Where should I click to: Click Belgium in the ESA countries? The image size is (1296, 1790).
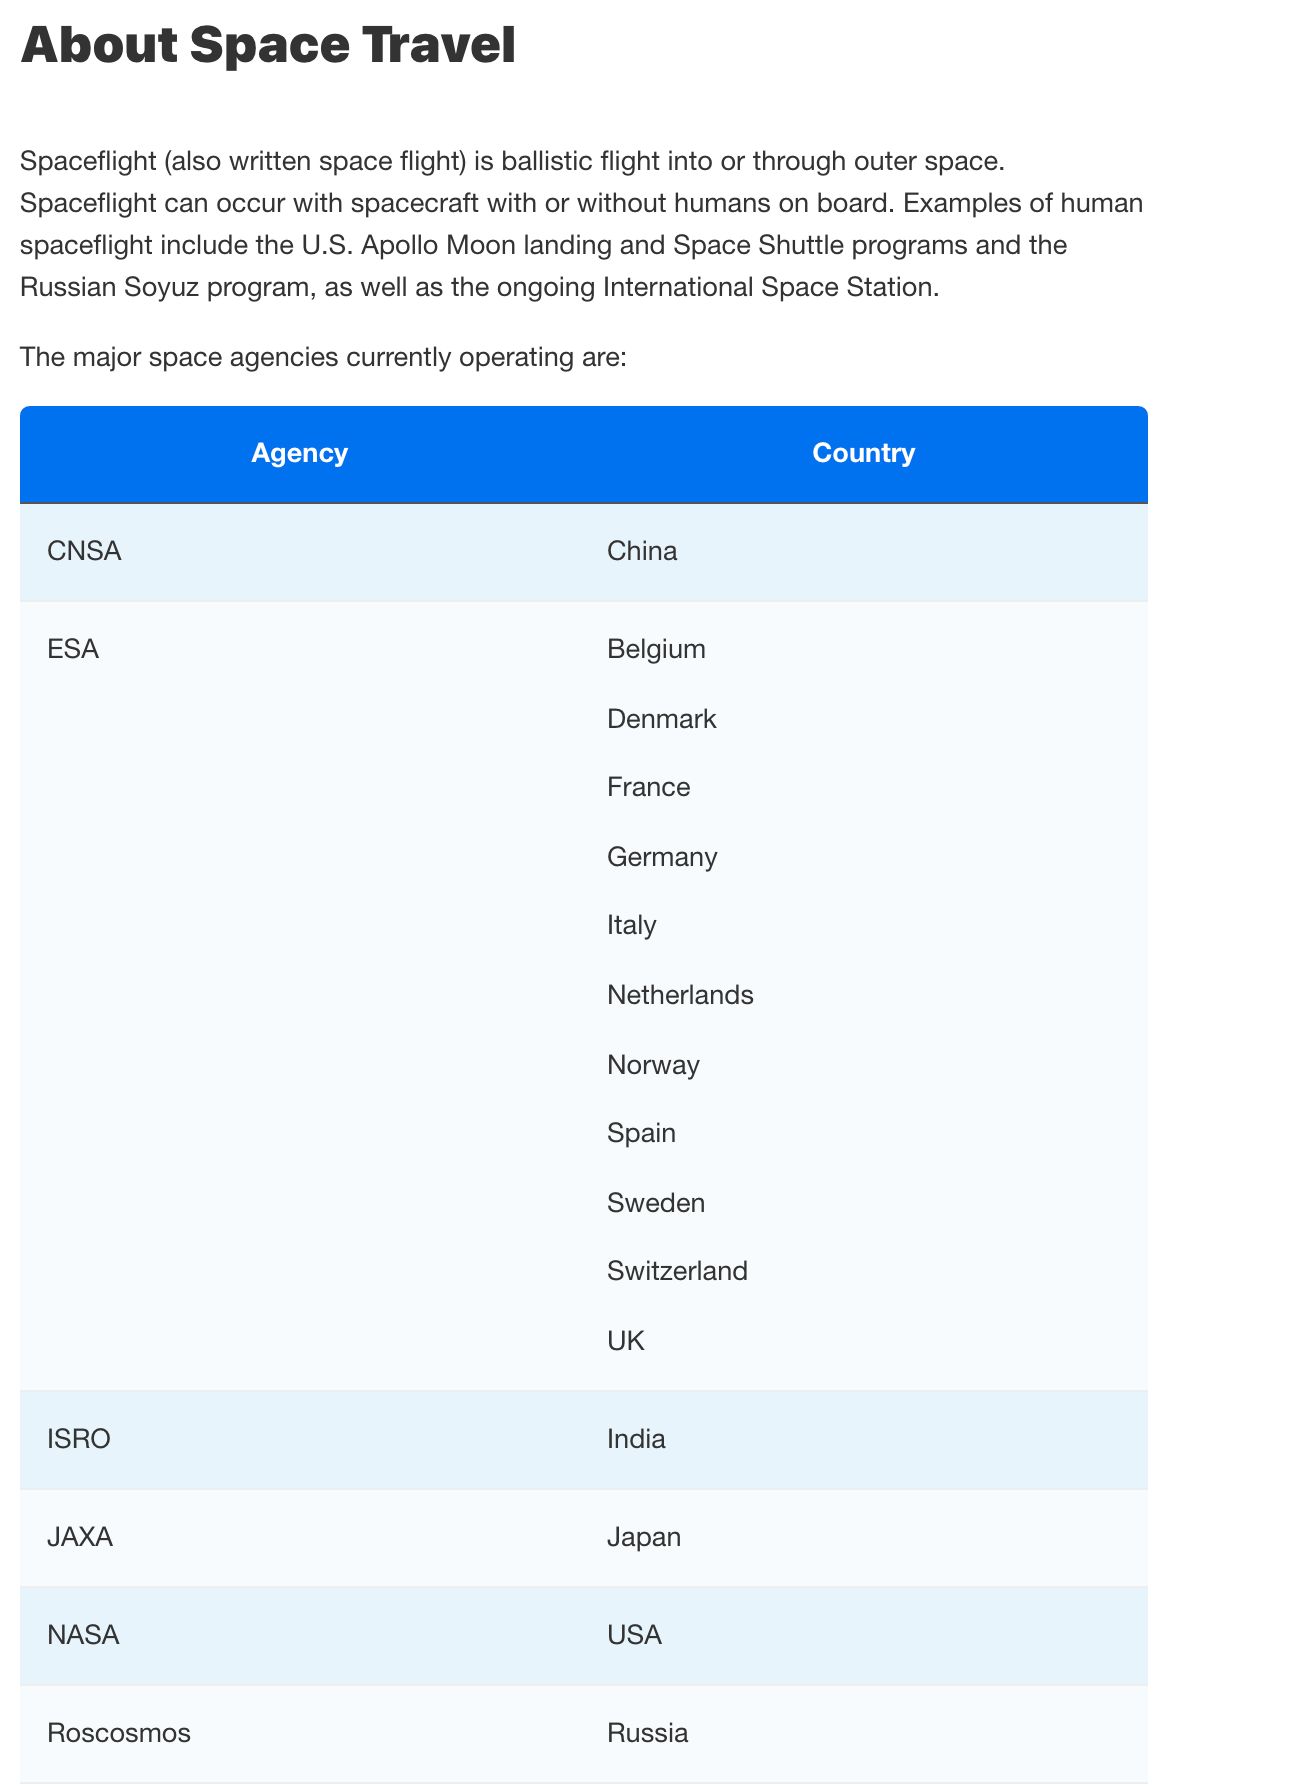[656, 649]
